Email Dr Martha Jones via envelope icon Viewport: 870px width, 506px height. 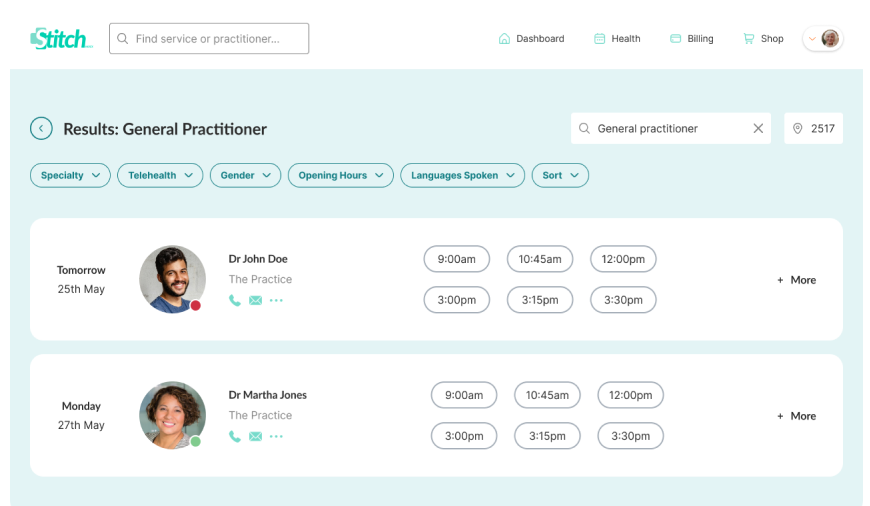tap(255, 436)
